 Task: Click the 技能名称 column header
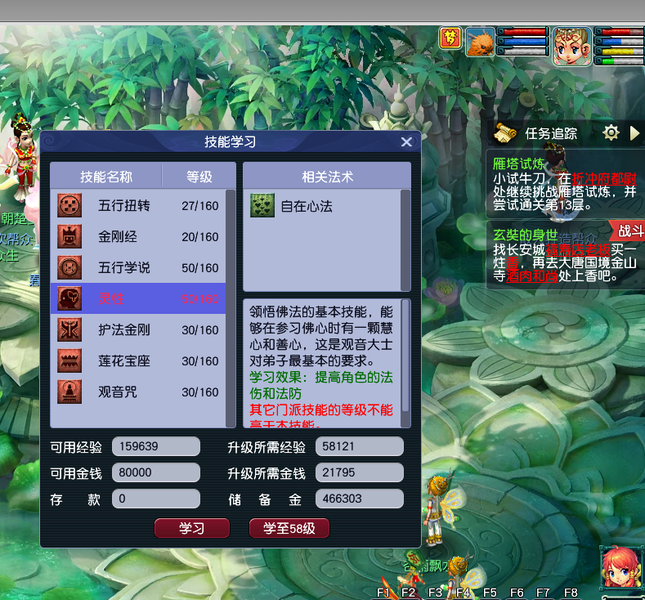tap(106, 177)
